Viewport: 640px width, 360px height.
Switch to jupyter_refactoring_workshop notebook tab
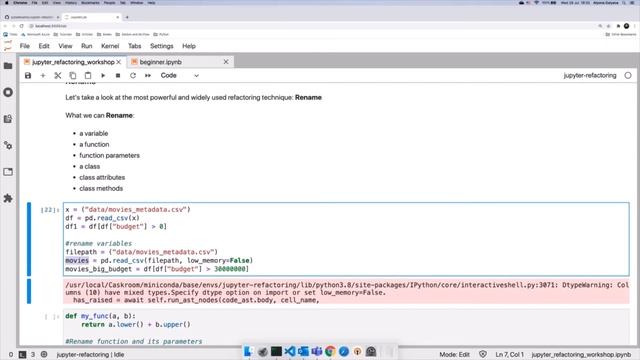click(73, 62)
